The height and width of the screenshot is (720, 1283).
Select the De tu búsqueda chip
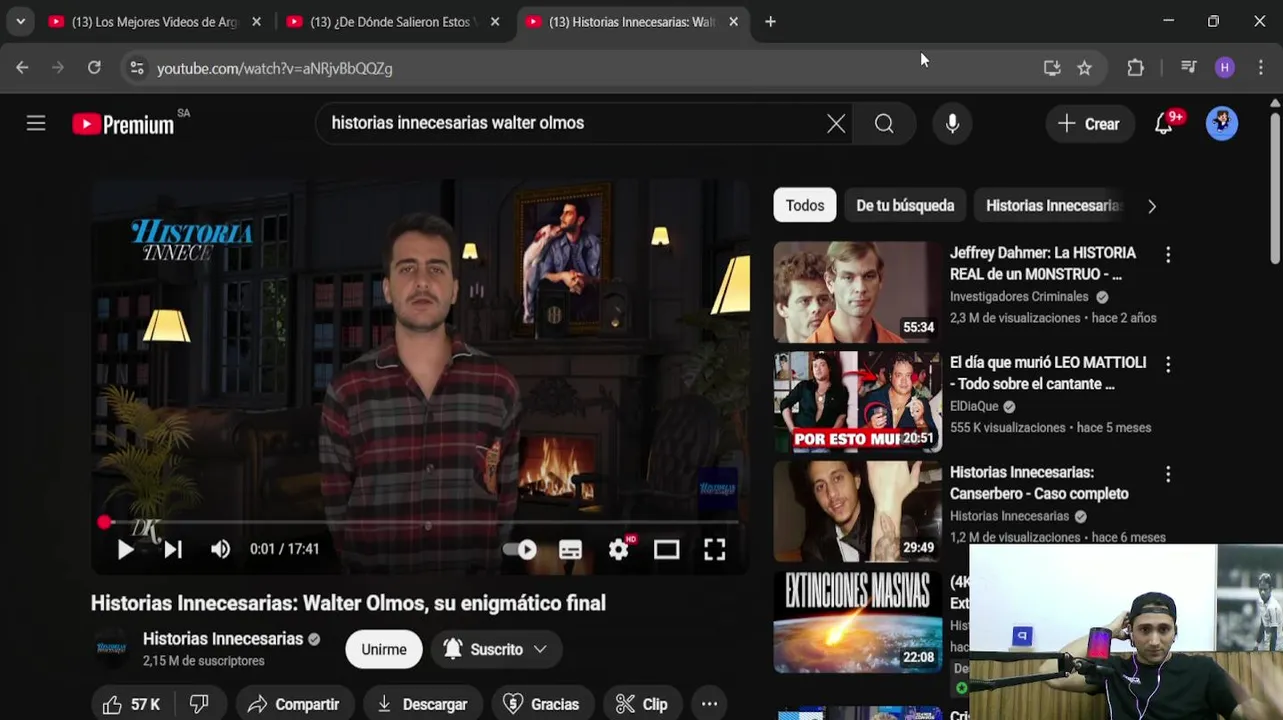click(x=905, y=205)
